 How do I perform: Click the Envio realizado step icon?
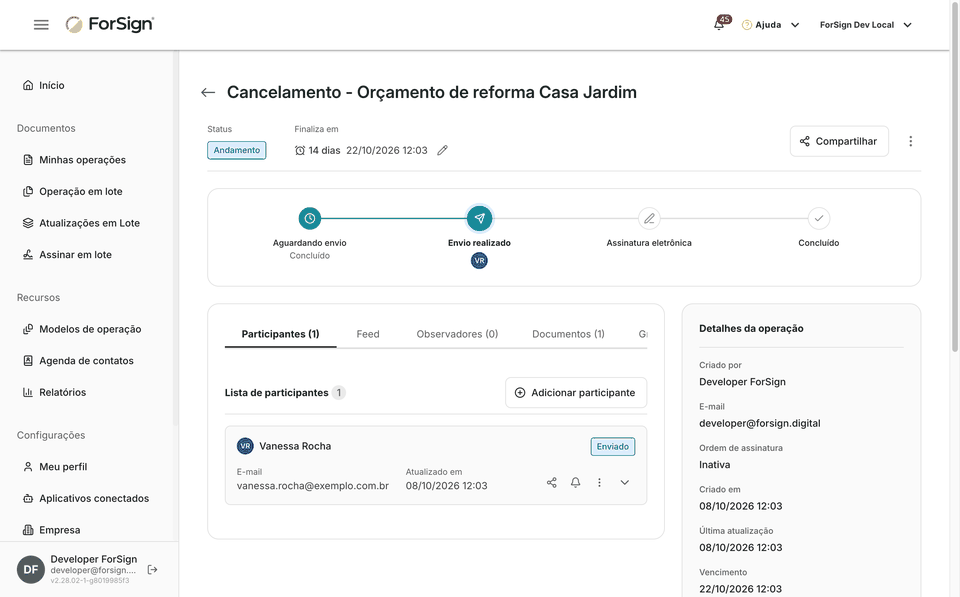[479, 218]
